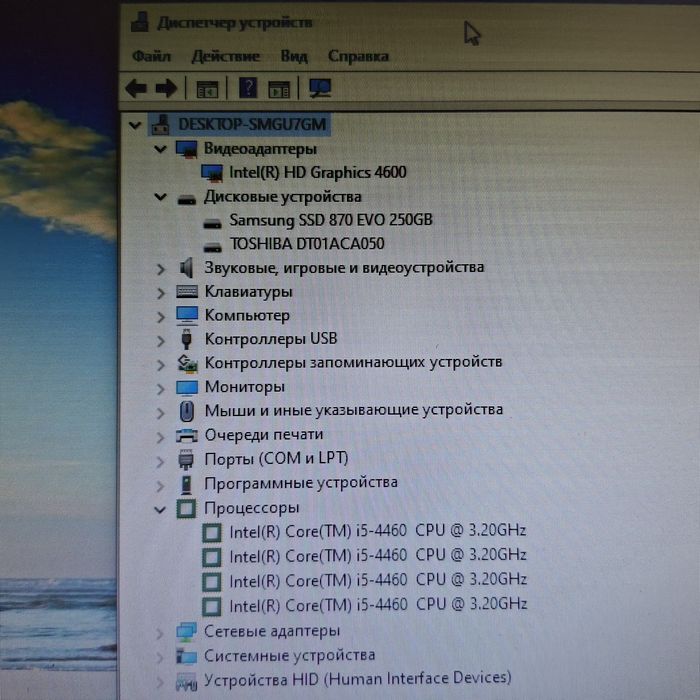Expand Звуковые, игровые и видеоустройства
The height and width of the screenshot is (700, 700).
(161, 269)
